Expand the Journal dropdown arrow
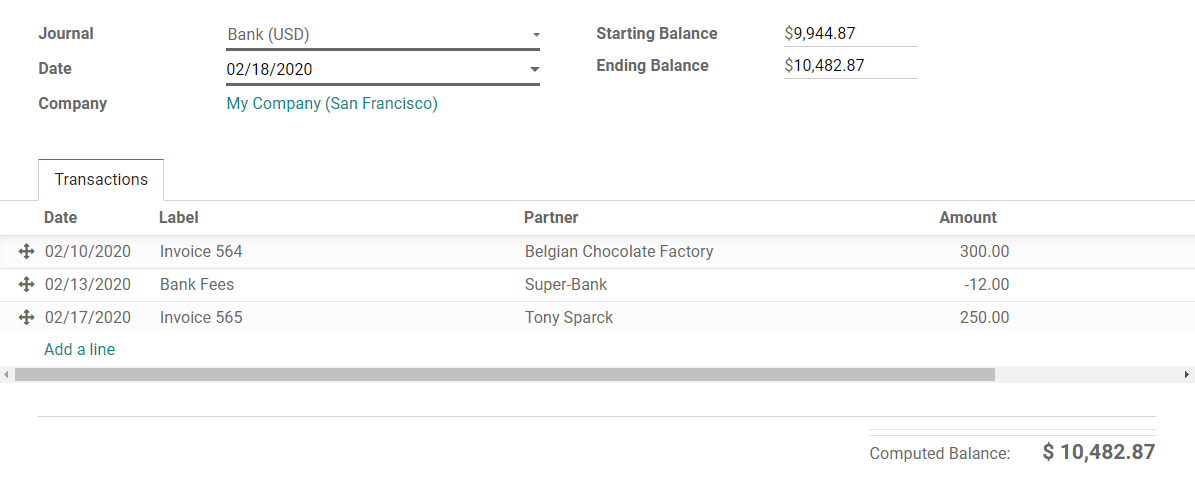This screenshot has width=1195, height=482. tap(536, 35)
